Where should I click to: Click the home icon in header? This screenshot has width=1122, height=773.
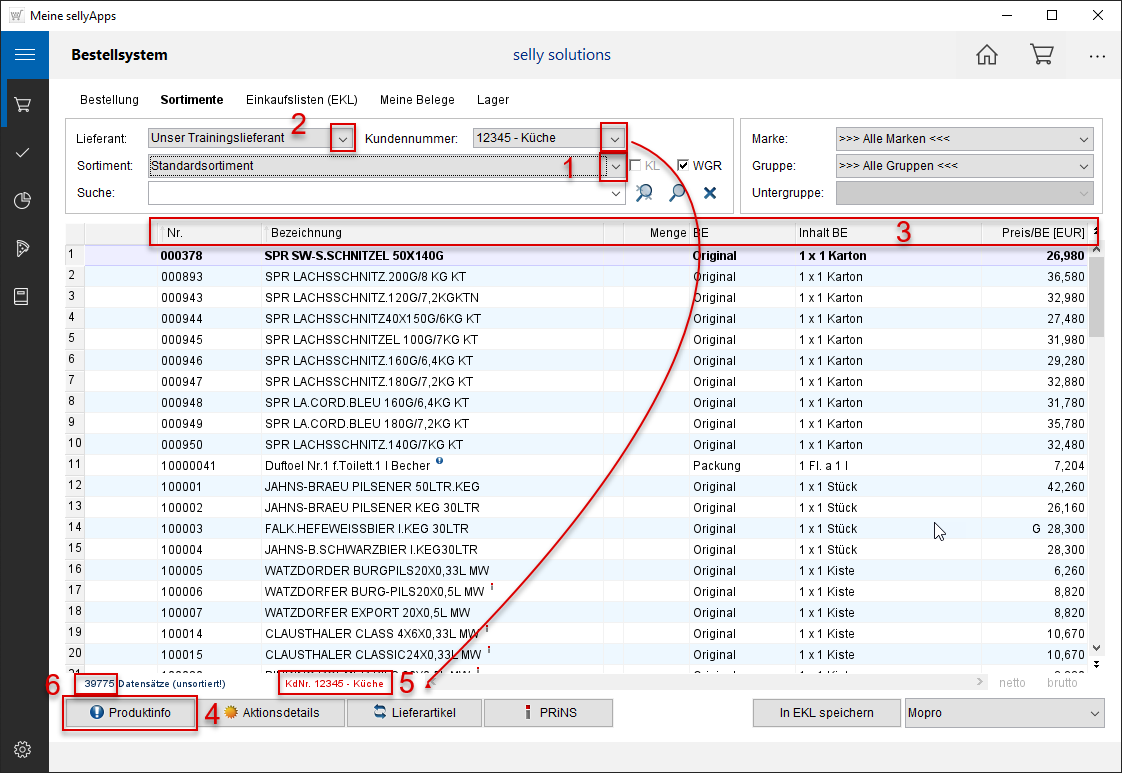[987, 55]
